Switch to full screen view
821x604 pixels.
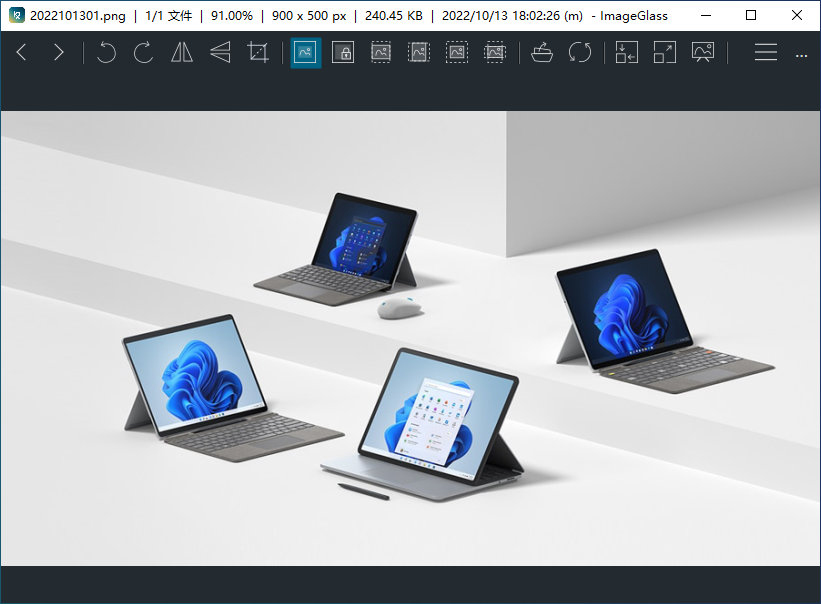[665, 52]
